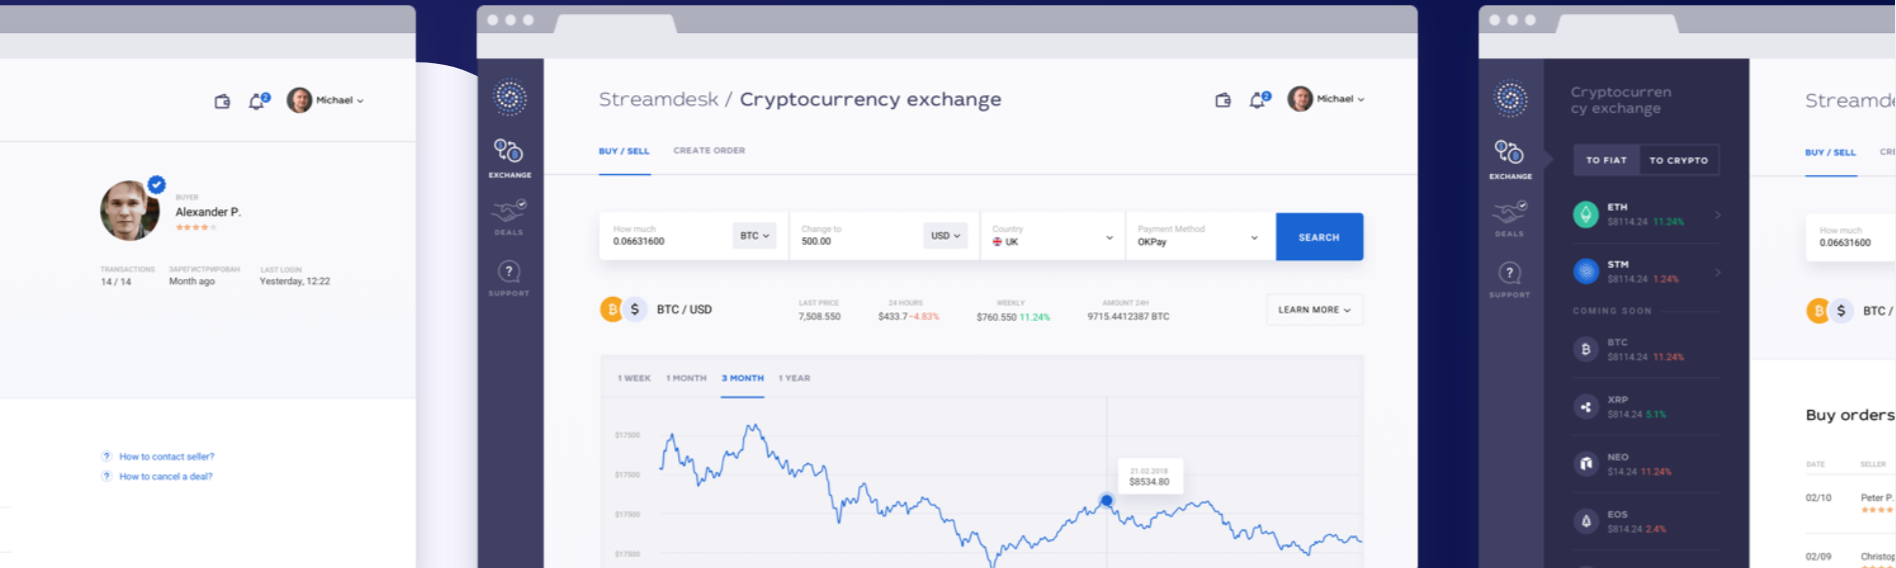Viewport: 1896px width, 568px height.
Task: Select the 1 Year chart tab
Action: pyautogui.click(x=794, y=378)
